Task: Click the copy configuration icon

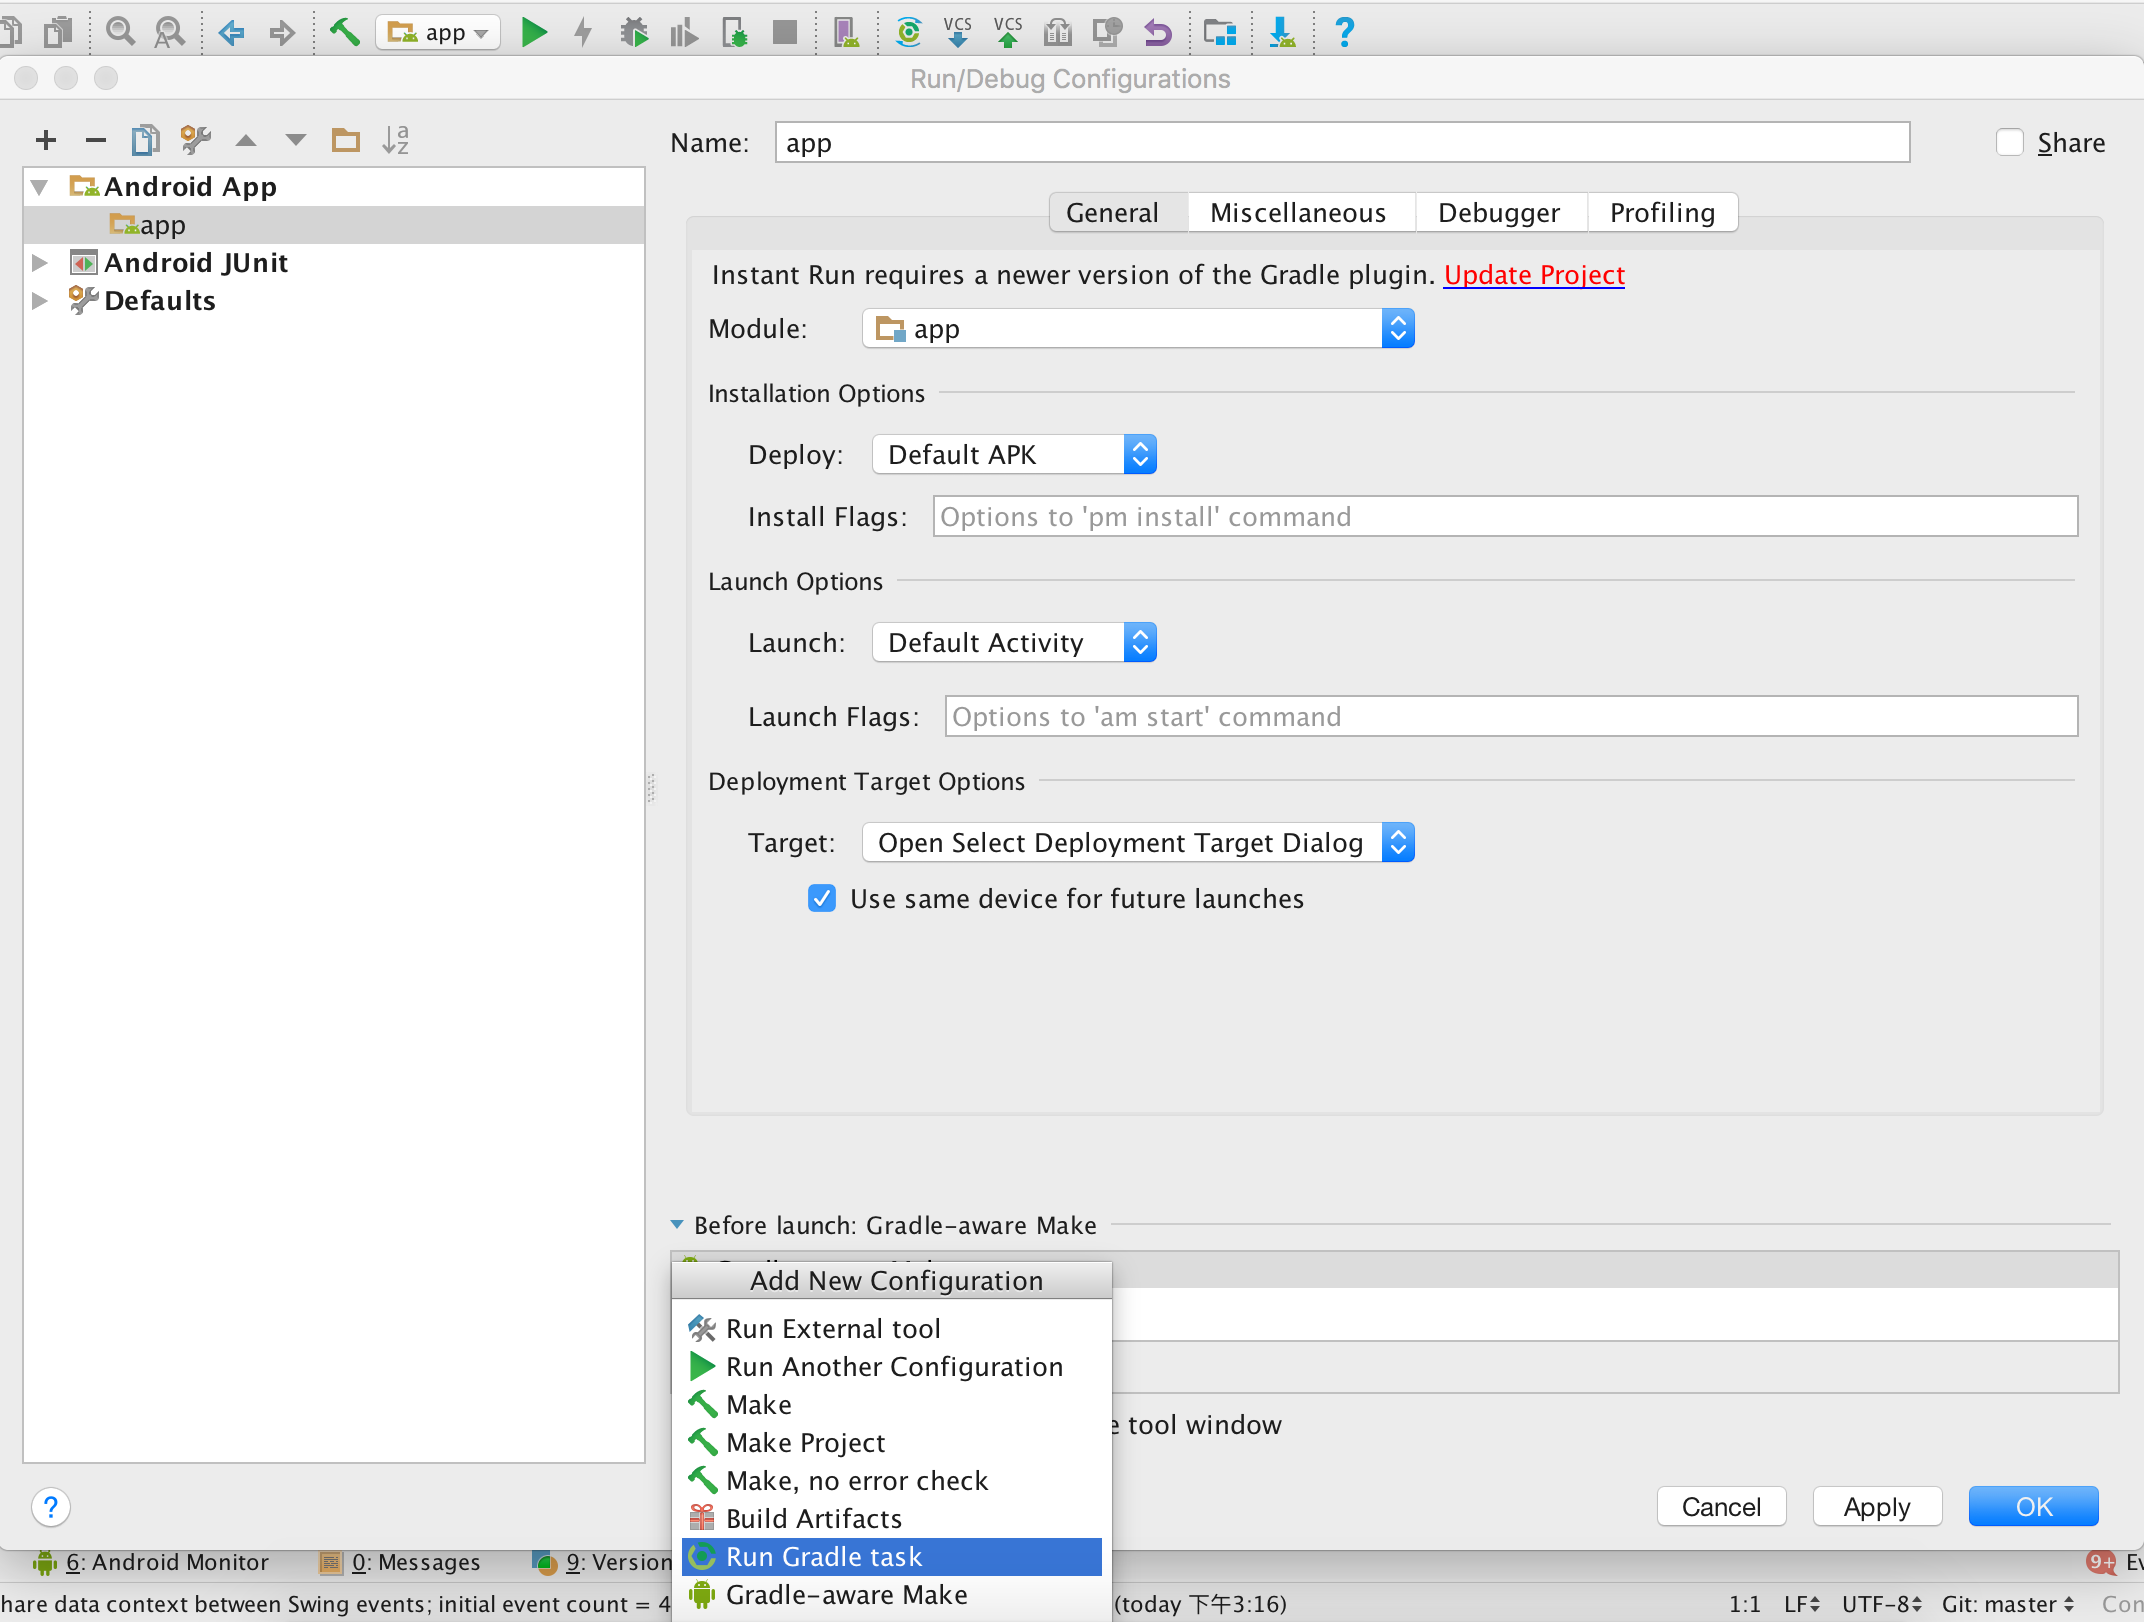Action: 145,140
